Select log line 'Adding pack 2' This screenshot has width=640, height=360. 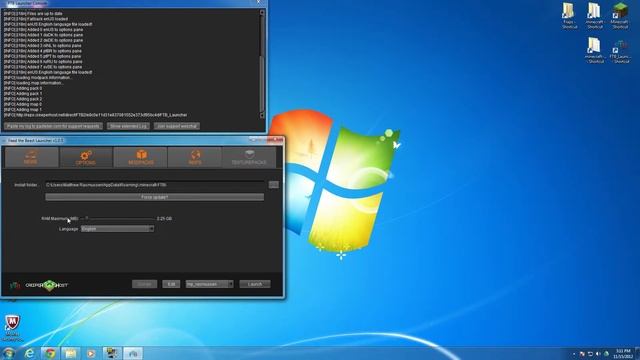23,99
